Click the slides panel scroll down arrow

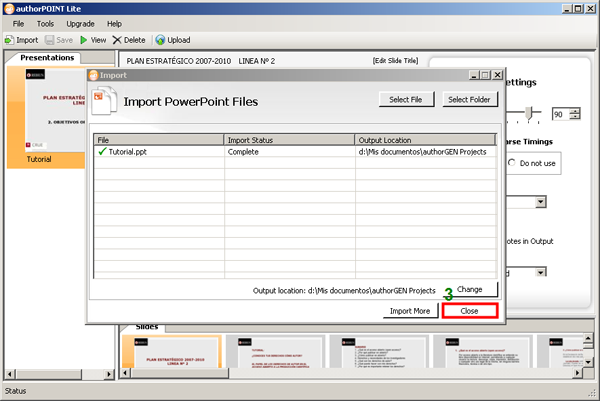click(589, 361)
